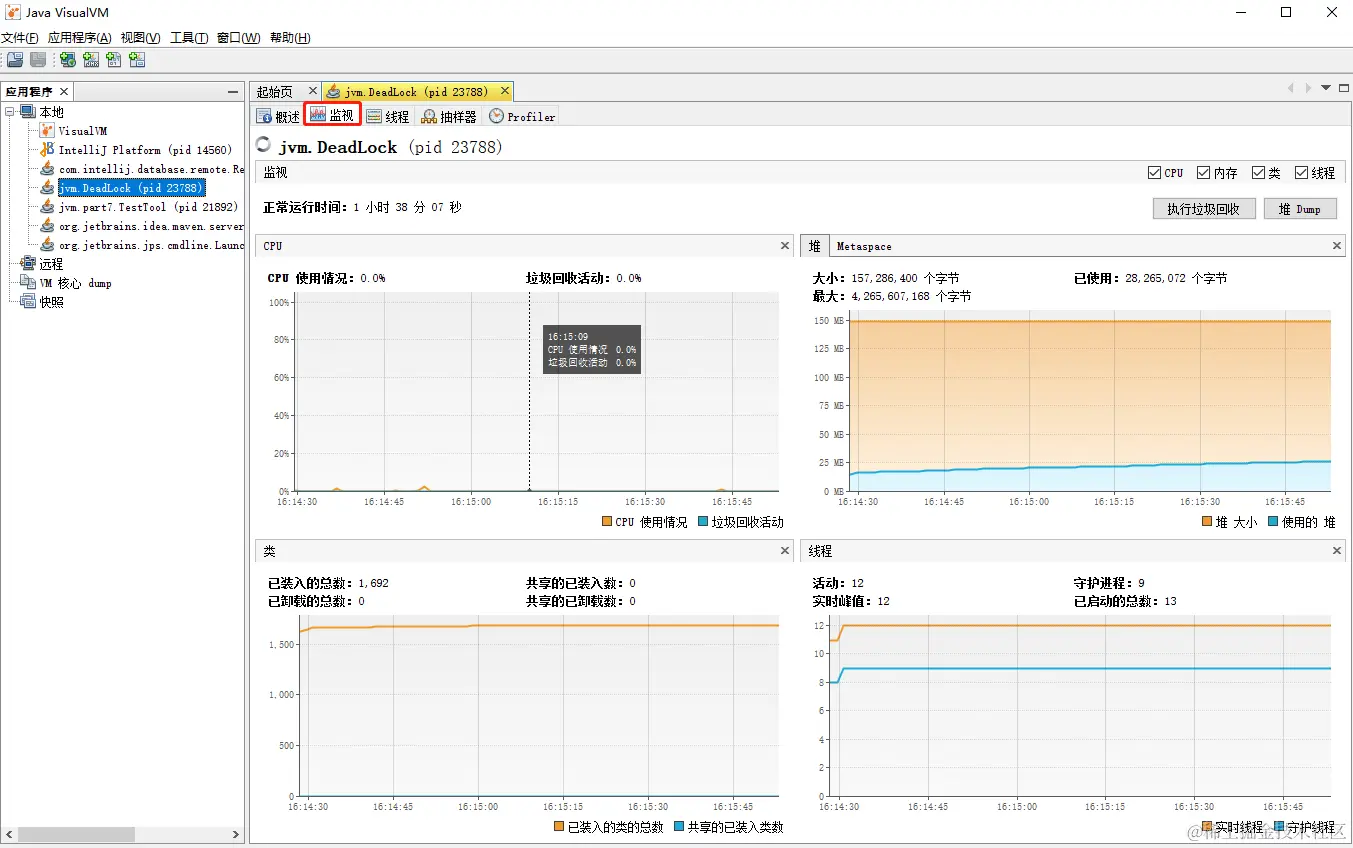Click the disabled save snapshot toolbar icon
1353x848 pixels.
tap(37, 60)
